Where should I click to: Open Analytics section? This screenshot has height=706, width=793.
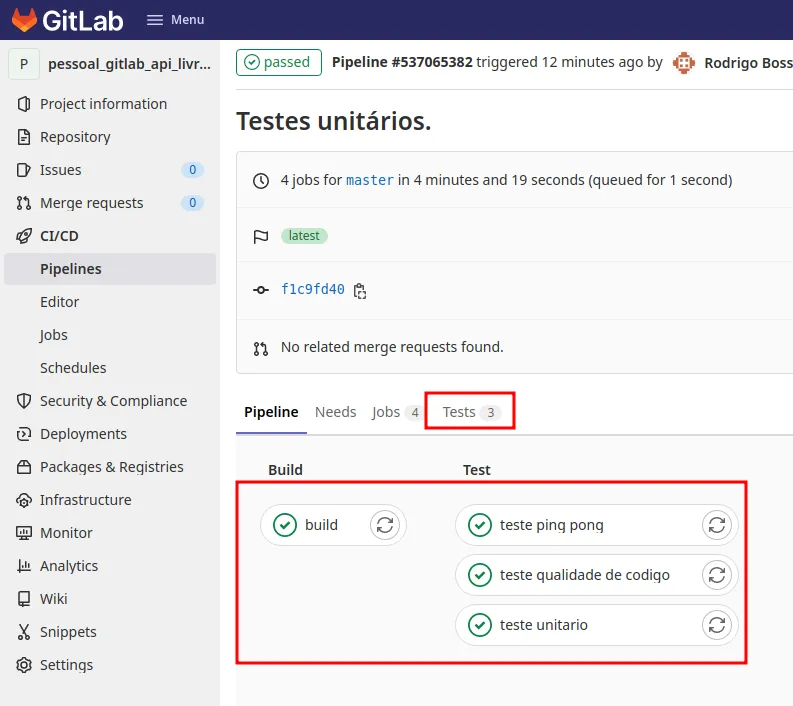69,566
